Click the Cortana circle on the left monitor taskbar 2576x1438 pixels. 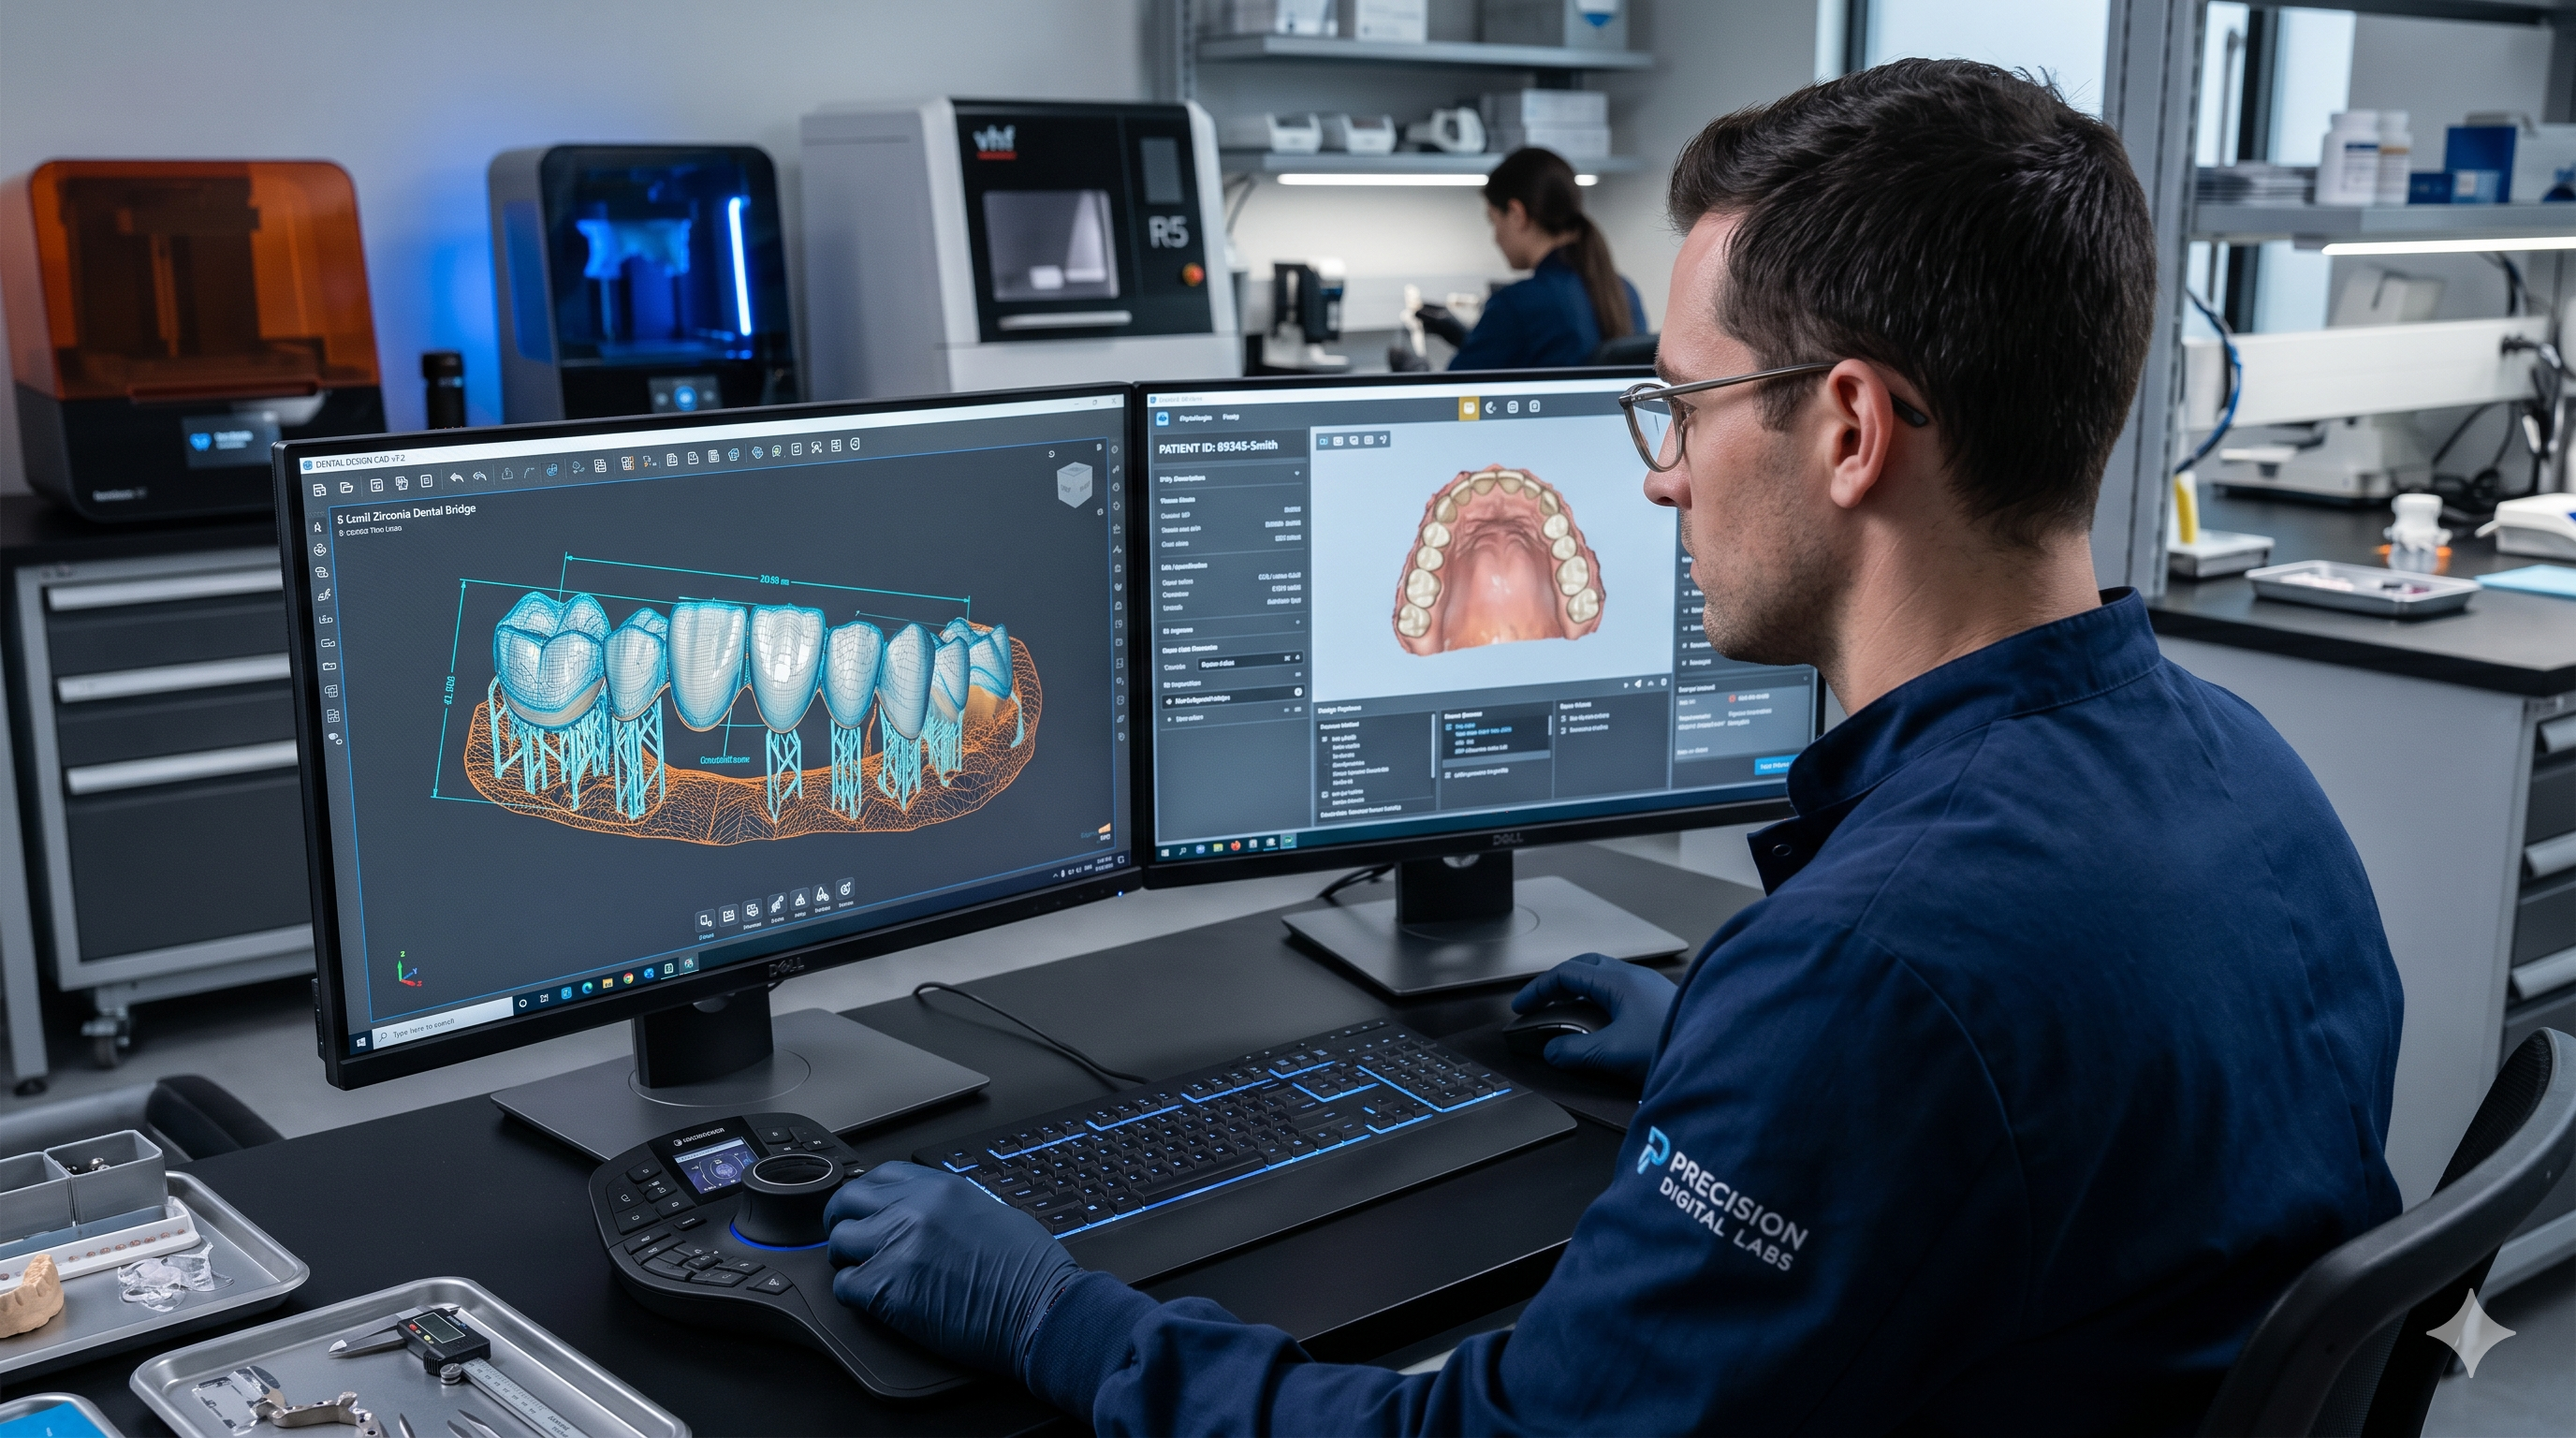pos(522,1002)
